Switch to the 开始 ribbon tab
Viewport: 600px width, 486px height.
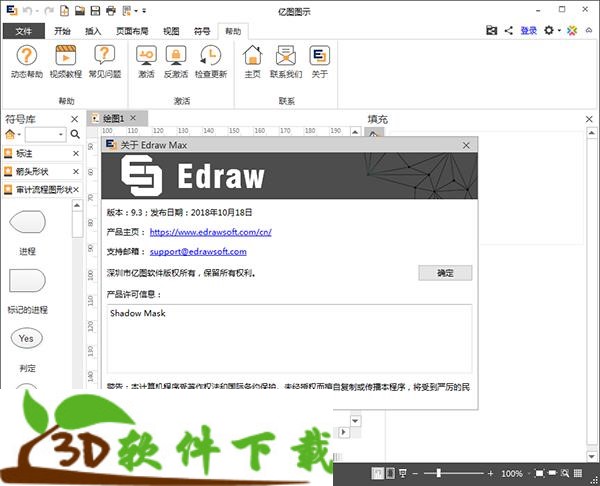(x=62, y=31)
